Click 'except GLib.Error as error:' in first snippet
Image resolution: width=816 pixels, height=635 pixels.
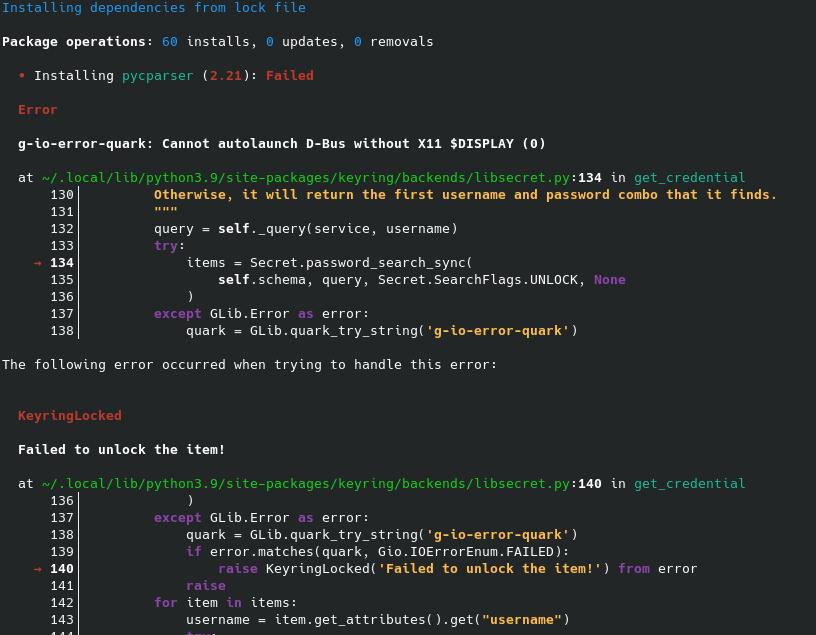click(x=261, y=314)
